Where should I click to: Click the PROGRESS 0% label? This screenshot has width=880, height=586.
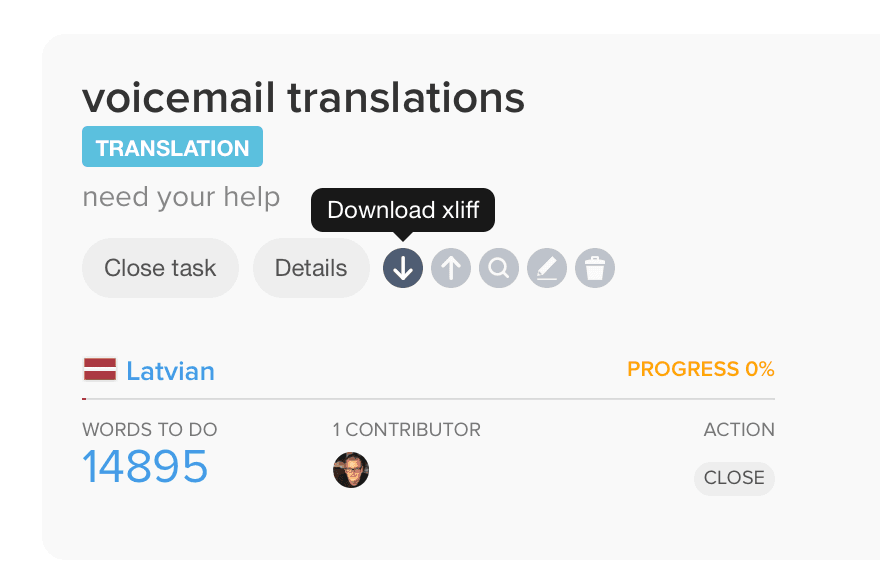point(700,369)
